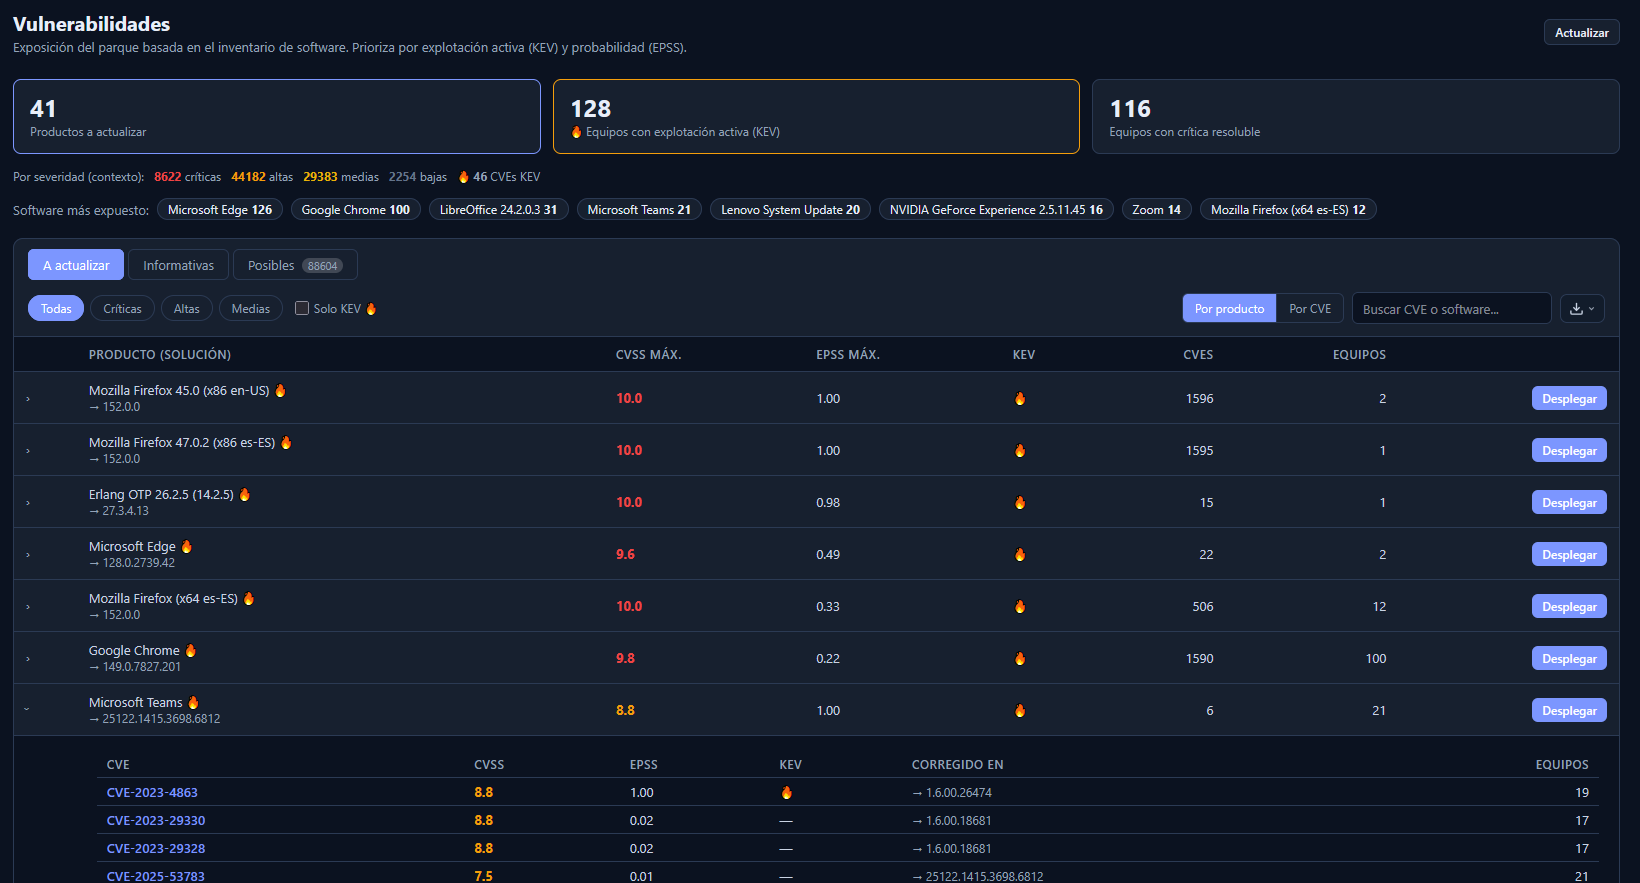Image resolution: width=1640 pixels, height=883 pixels.
Task: Switch view to Por CVE
Action: click(1310, 309)
